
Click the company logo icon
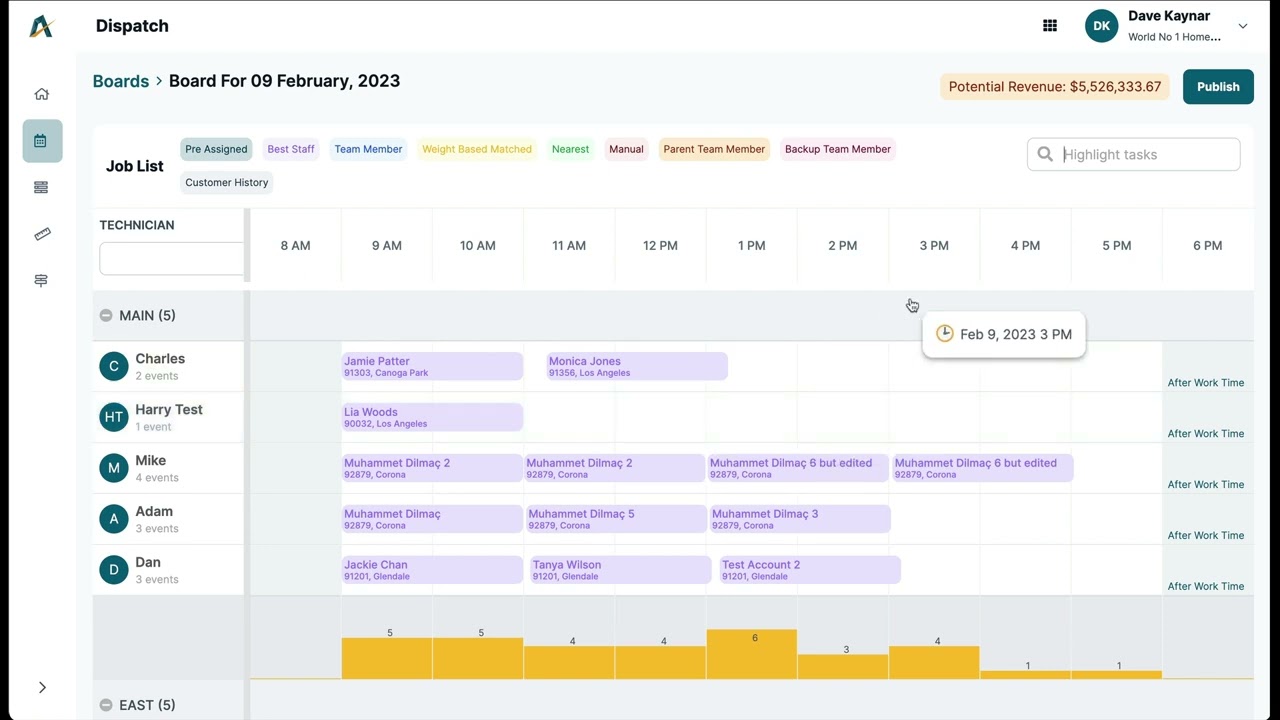coord(41,26)
